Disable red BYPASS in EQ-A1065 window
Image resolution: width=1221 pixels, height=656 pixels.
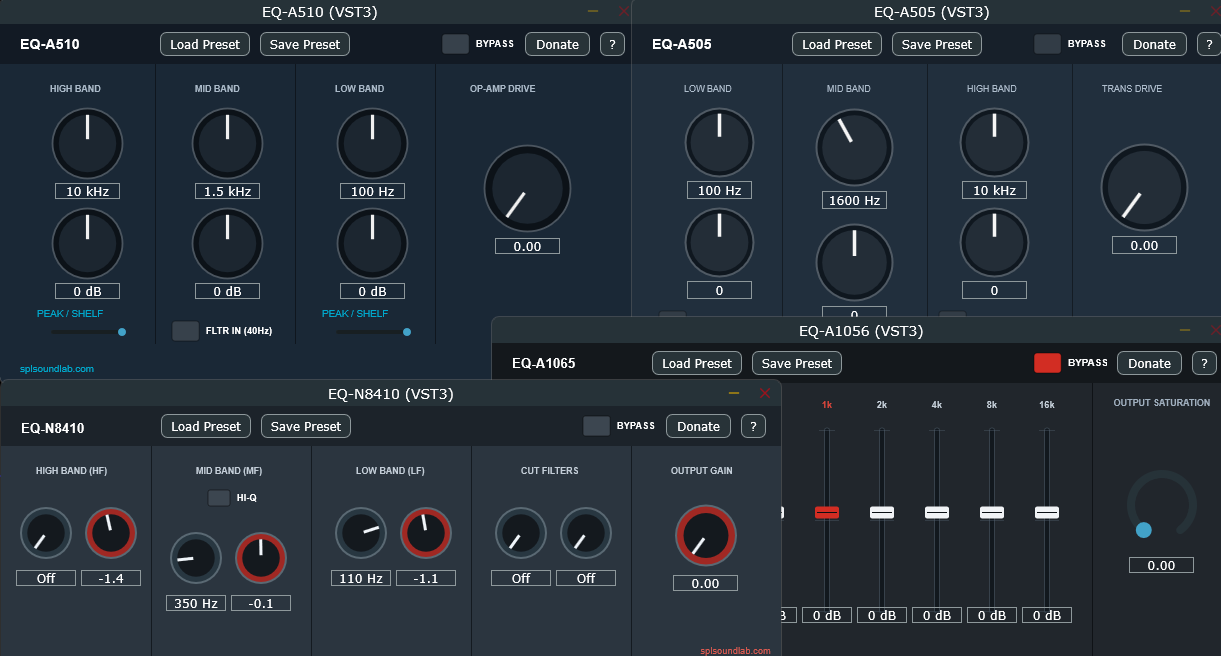(x=1048, y=363)
